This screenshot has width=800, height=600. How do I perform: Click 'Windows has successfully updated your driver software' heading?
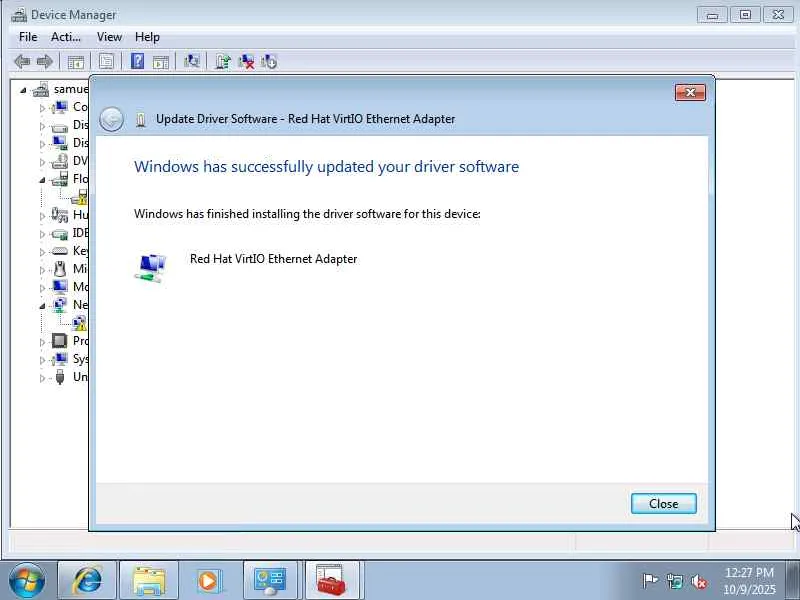[x=327, y=167]
